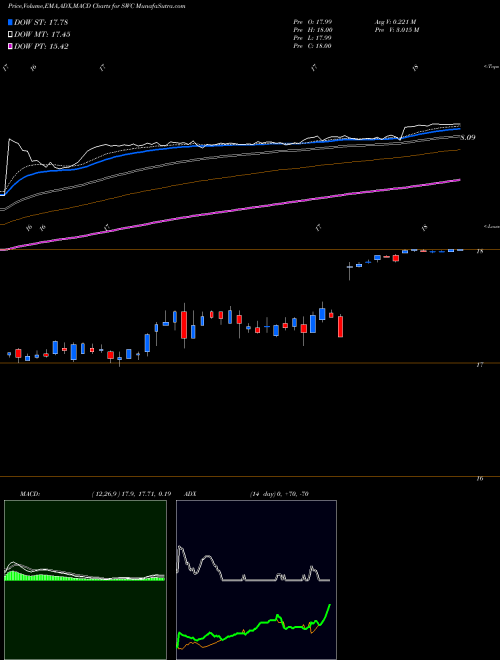Select the 'DOW PT: 15.42' legend text
This screenshot has width=500, height=660.
[x=41, y=46]
